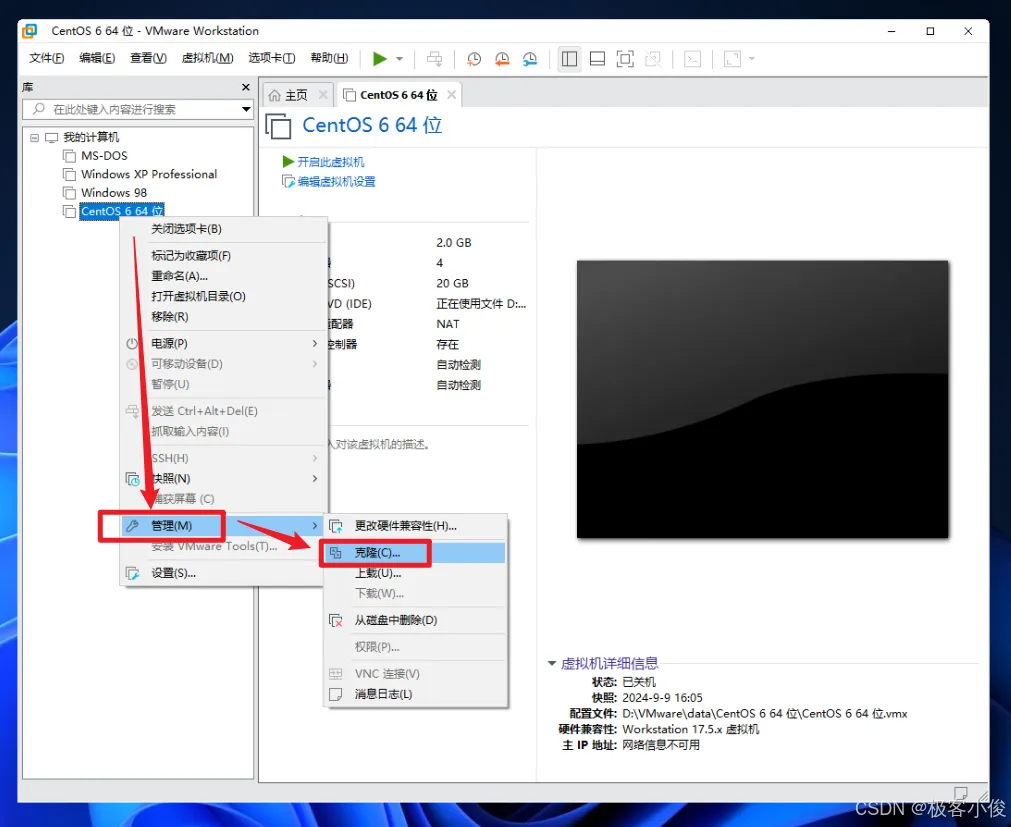Expand the 电源(P) submenu
The image size is (1011, 827).
pos(224,343)
